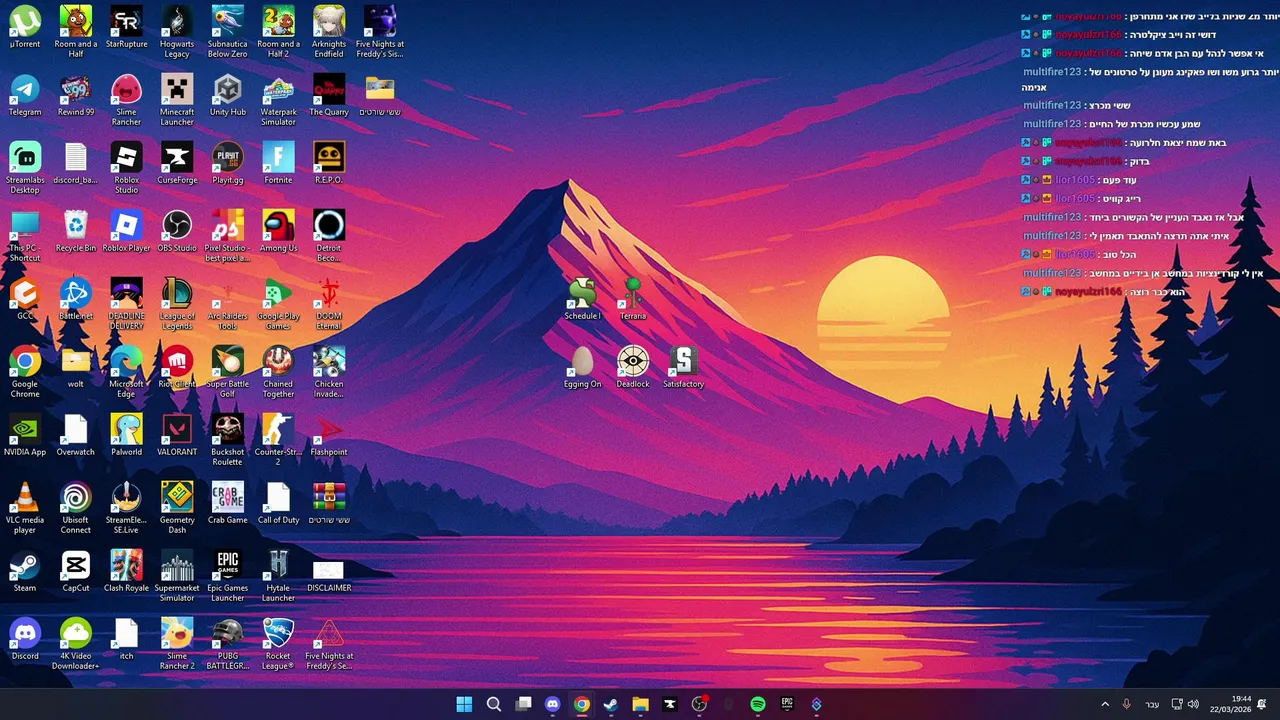1280x720 pixels.
Task: Open the Recycle Bin
Action: [76, 232]
